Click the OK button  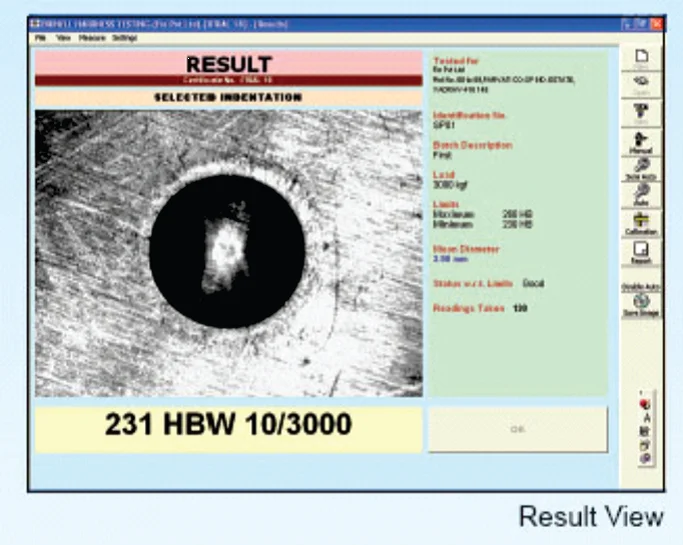pos(518,429)
